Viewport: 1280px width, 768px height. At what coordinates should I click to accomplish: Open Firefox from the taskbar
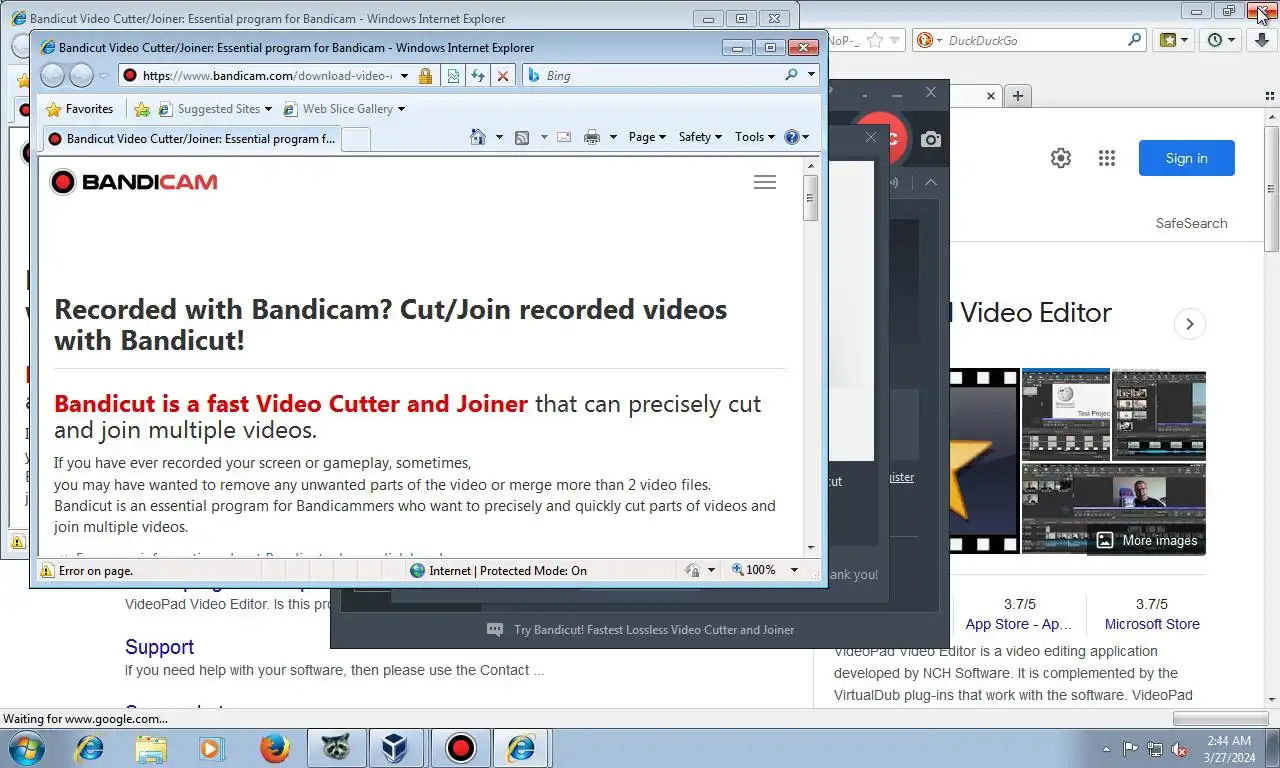tap(274, 748)
